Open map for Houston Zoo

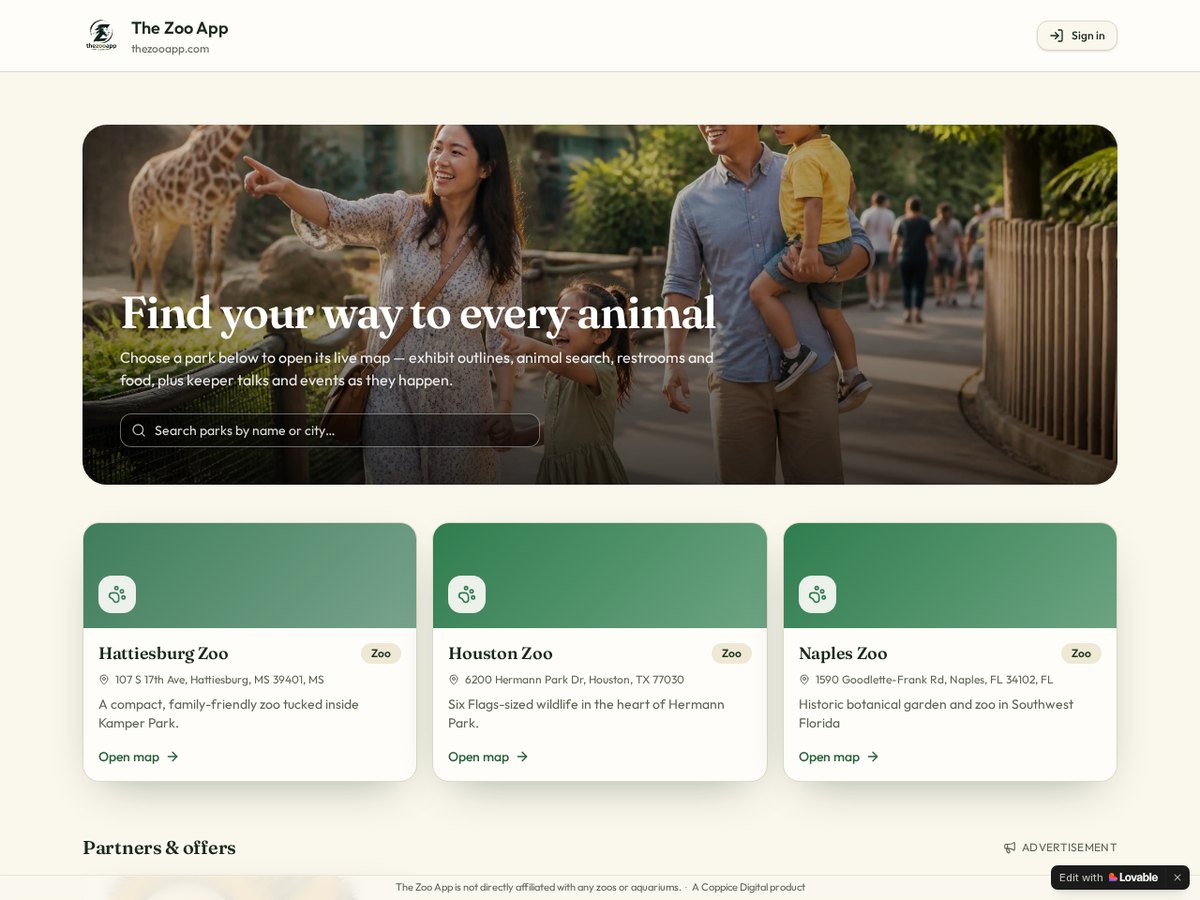[488, 757]
